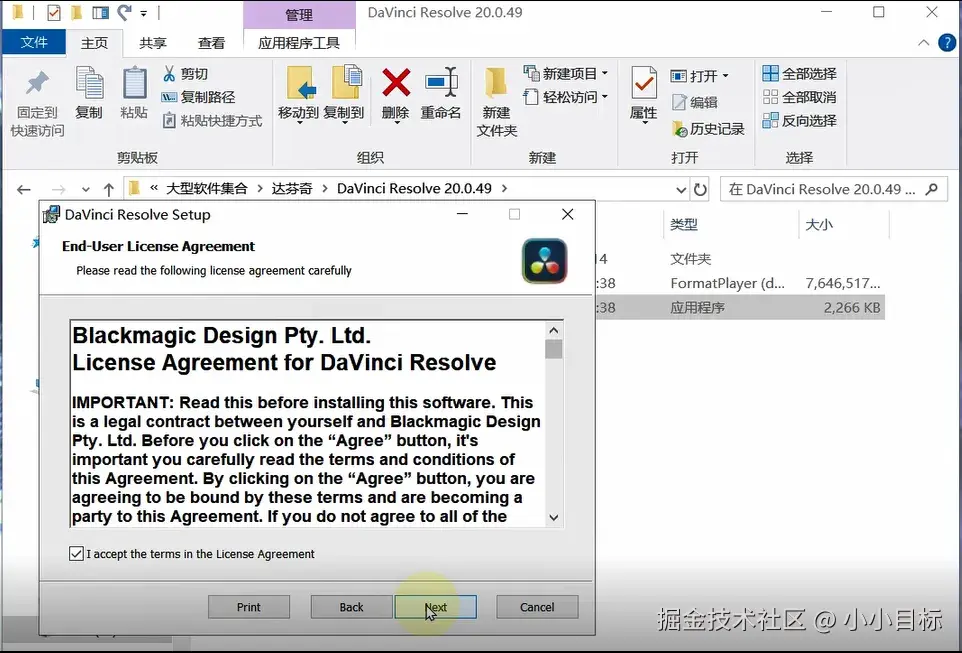Click the address bar Refresh icon
The height and width of the screenshot is (653, 962).
coord(700,190)
